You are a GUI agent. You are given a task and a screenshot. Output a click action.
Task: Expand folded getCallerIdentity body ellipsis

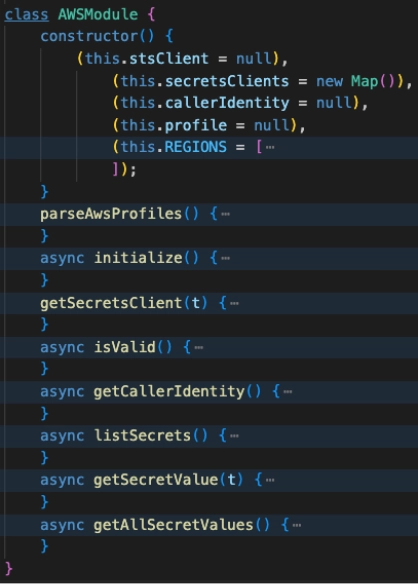[x=288, y=392]
